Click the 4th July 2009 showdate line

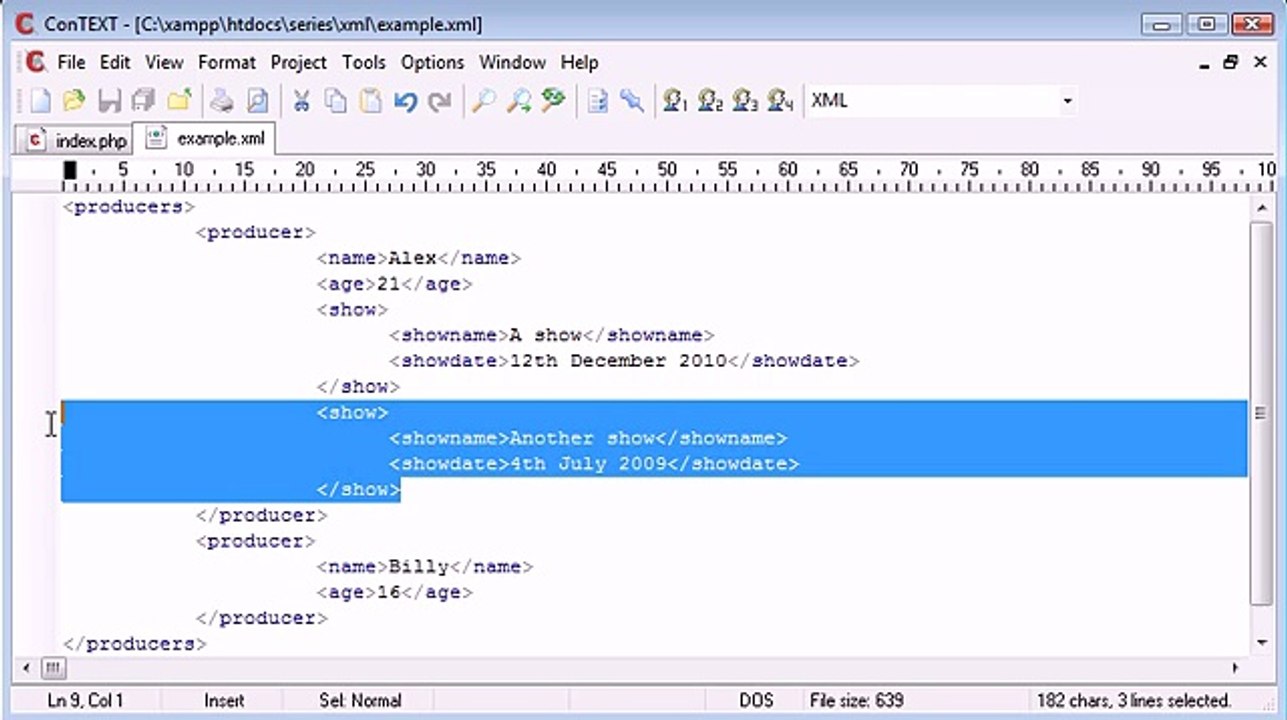point(594,464)
